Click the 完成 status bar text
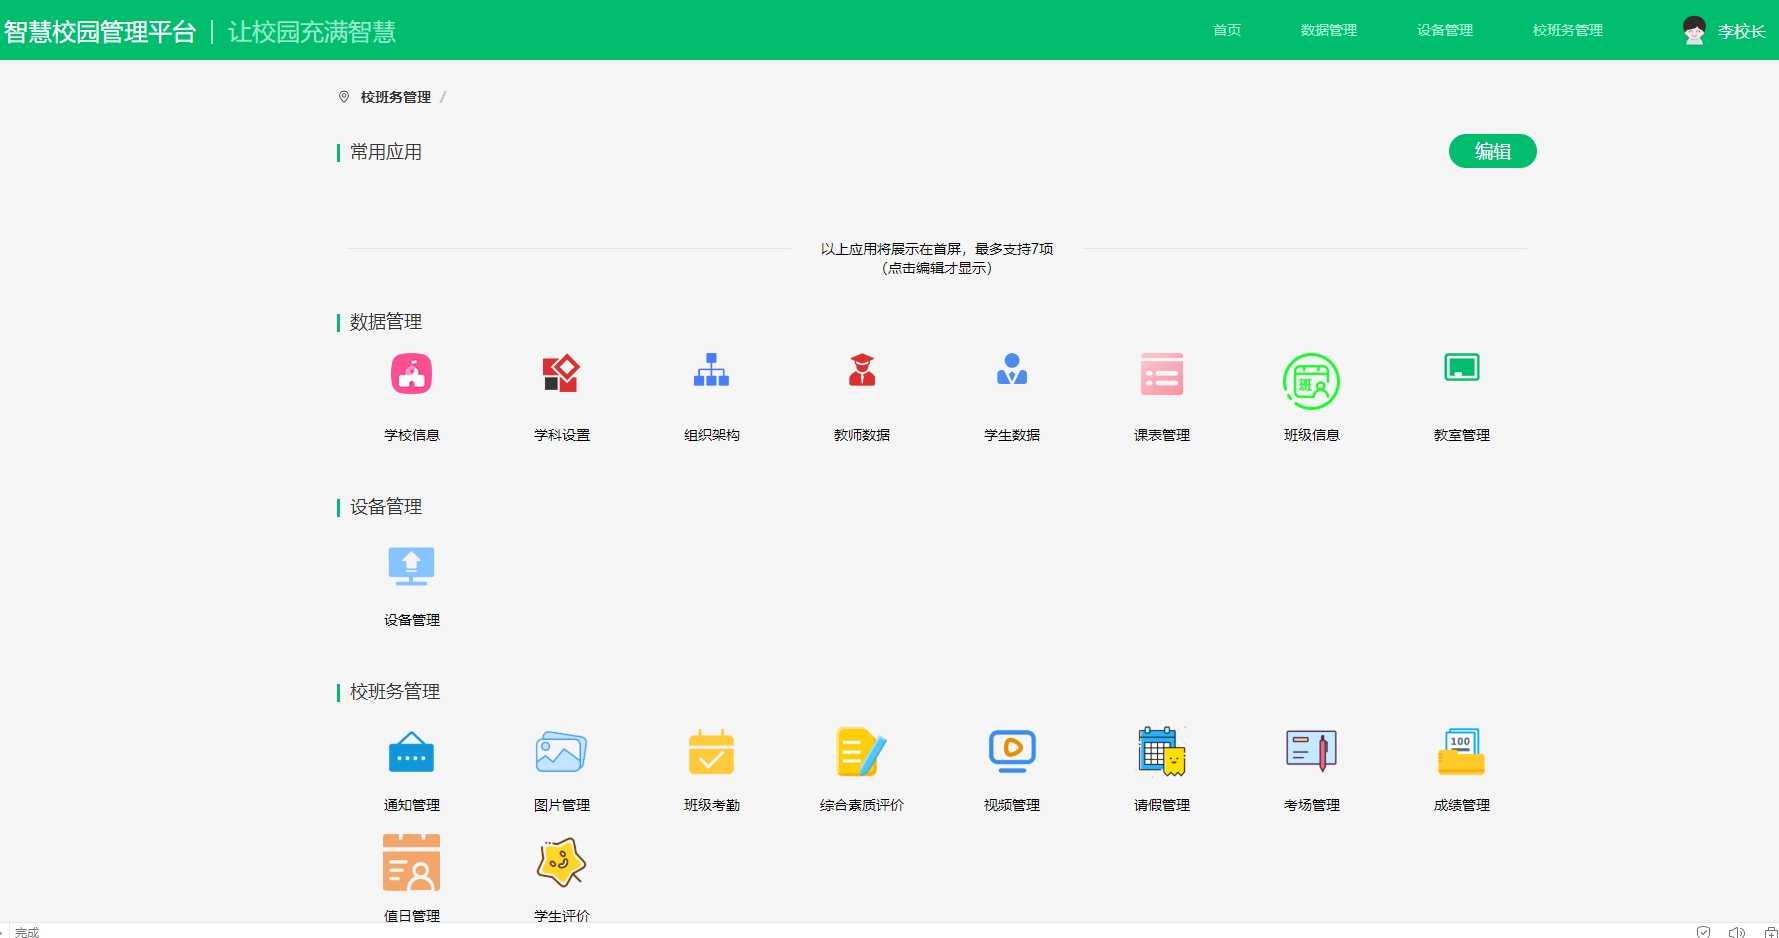The image size is (1779, 938). coord(27,932)
